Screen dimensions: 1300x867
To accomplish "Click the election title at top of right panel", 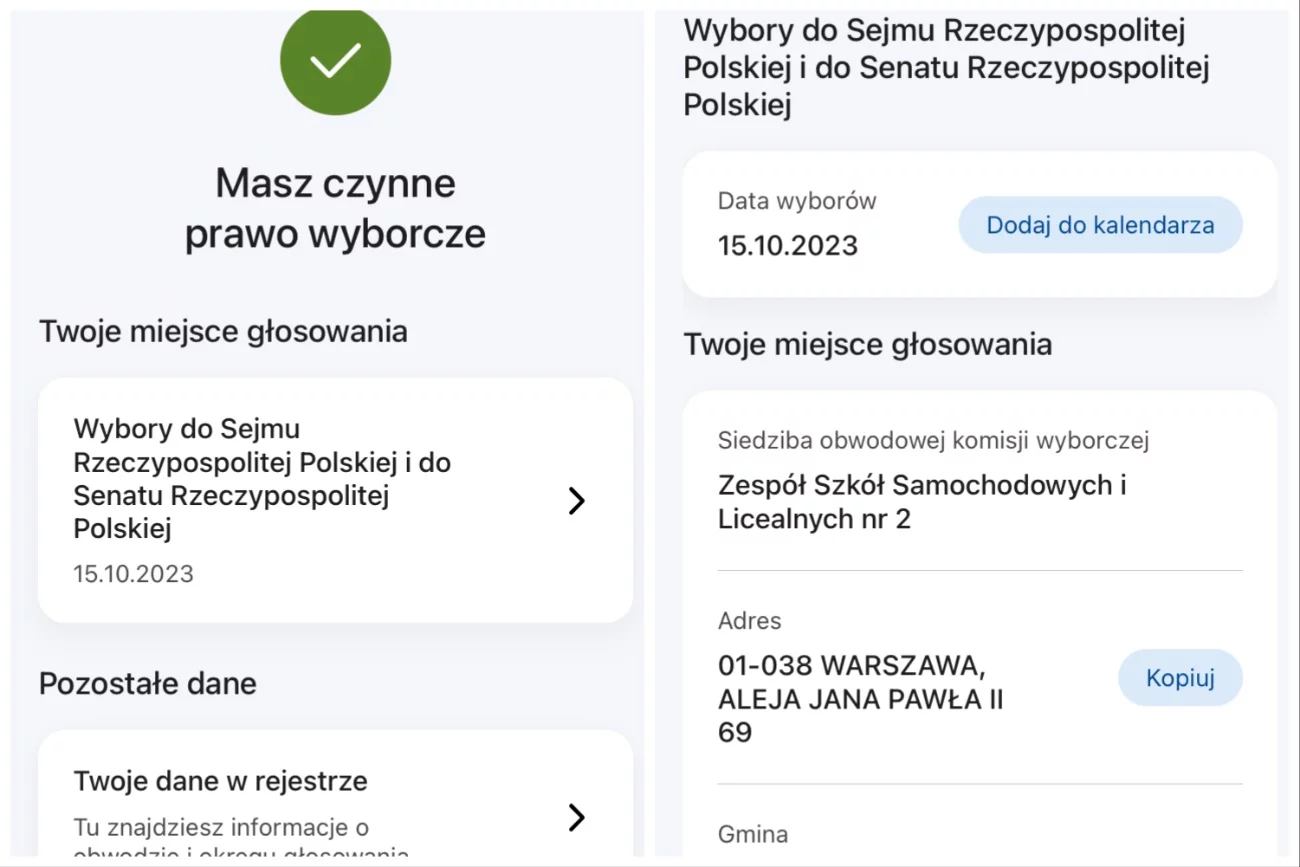I will click(946, 67).
